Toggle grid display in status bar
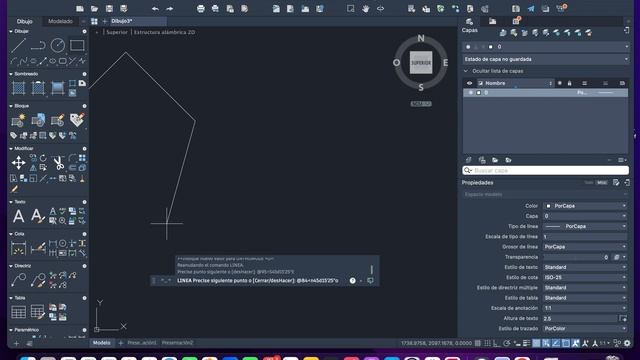This screenshot has width=640, height=360. (478, 343)
